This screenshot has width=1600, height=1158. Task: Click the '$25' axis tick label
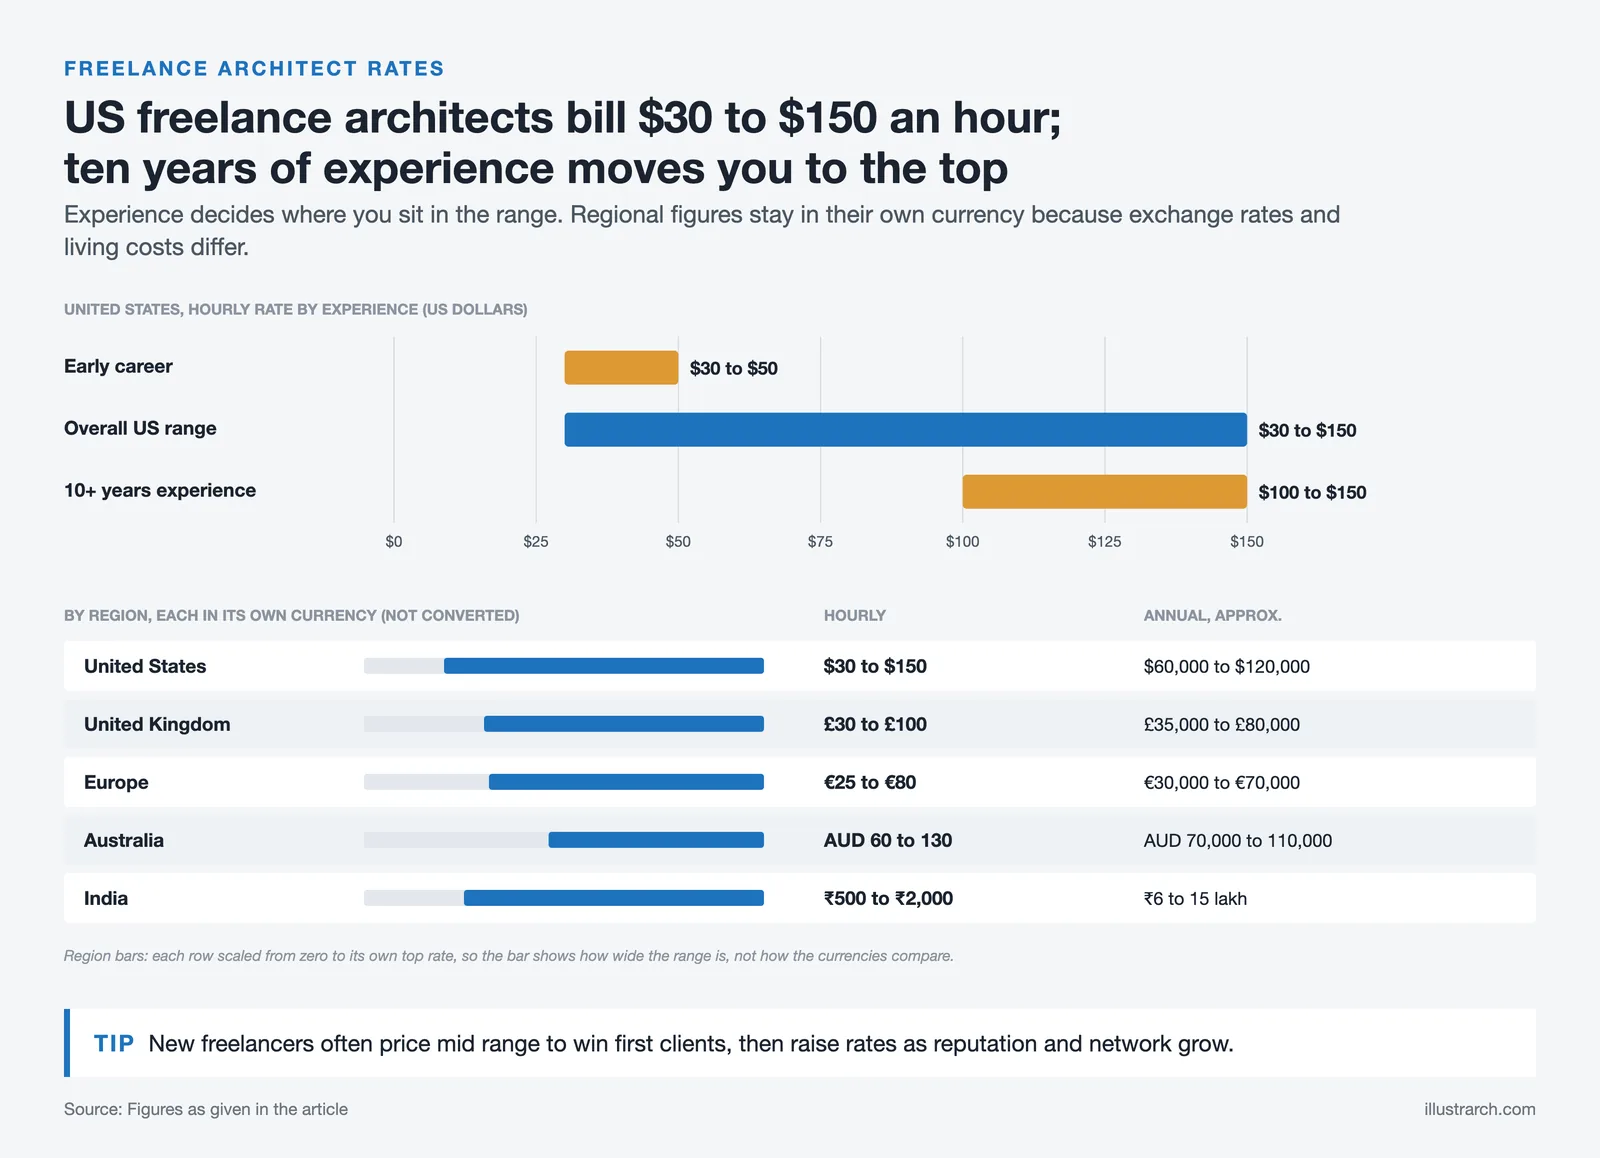pos(536,541)
